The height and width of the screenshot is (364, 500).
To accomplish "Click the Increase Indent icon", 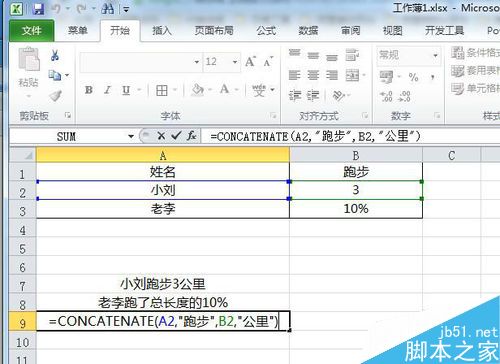I will [313, 96].
